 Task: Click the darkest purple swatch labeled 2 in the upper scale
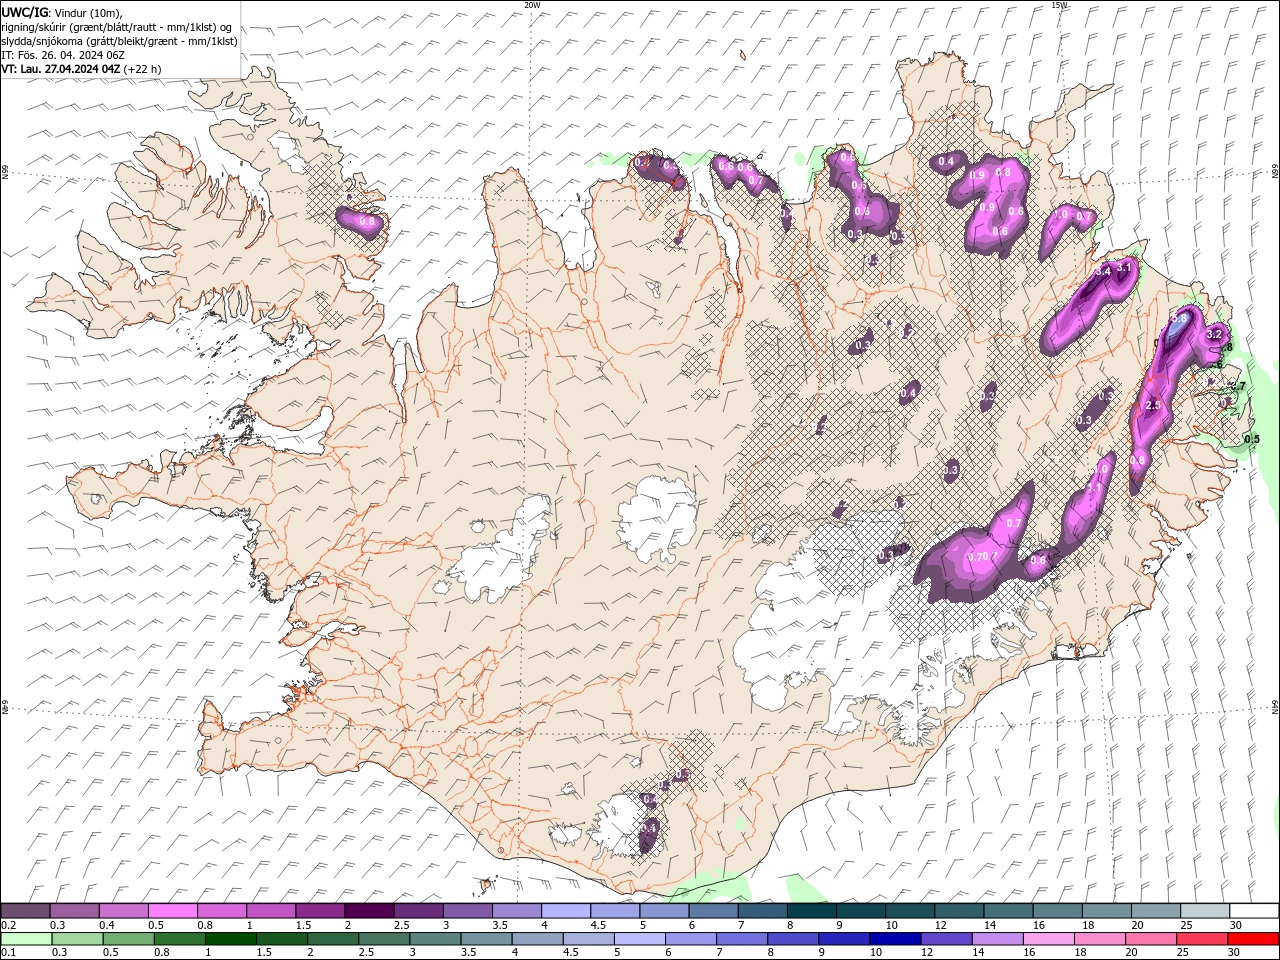pyautogui.click(x=369, y=911)
